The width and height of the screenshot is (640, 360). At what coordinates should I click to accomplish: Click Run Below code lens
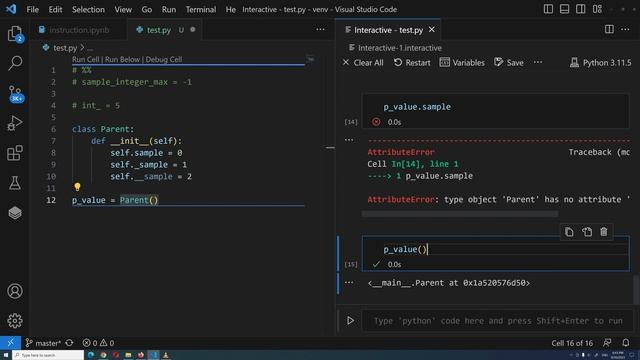pyautogui.click(x=122, y=59)
